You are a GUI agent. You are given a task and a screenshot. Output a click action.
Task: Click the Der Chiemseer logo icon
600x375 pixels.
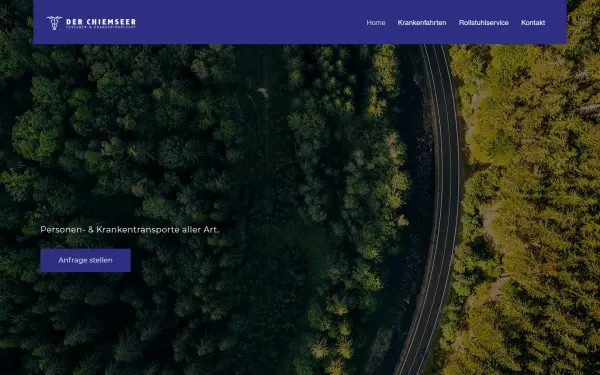click(x=54, y=23)
